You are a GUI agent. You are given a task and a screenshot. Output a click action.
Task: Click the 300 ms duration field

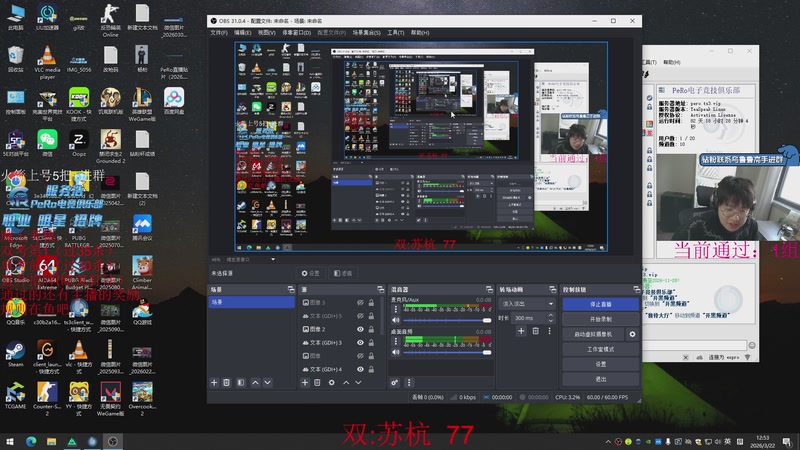[x=529, y=318]
